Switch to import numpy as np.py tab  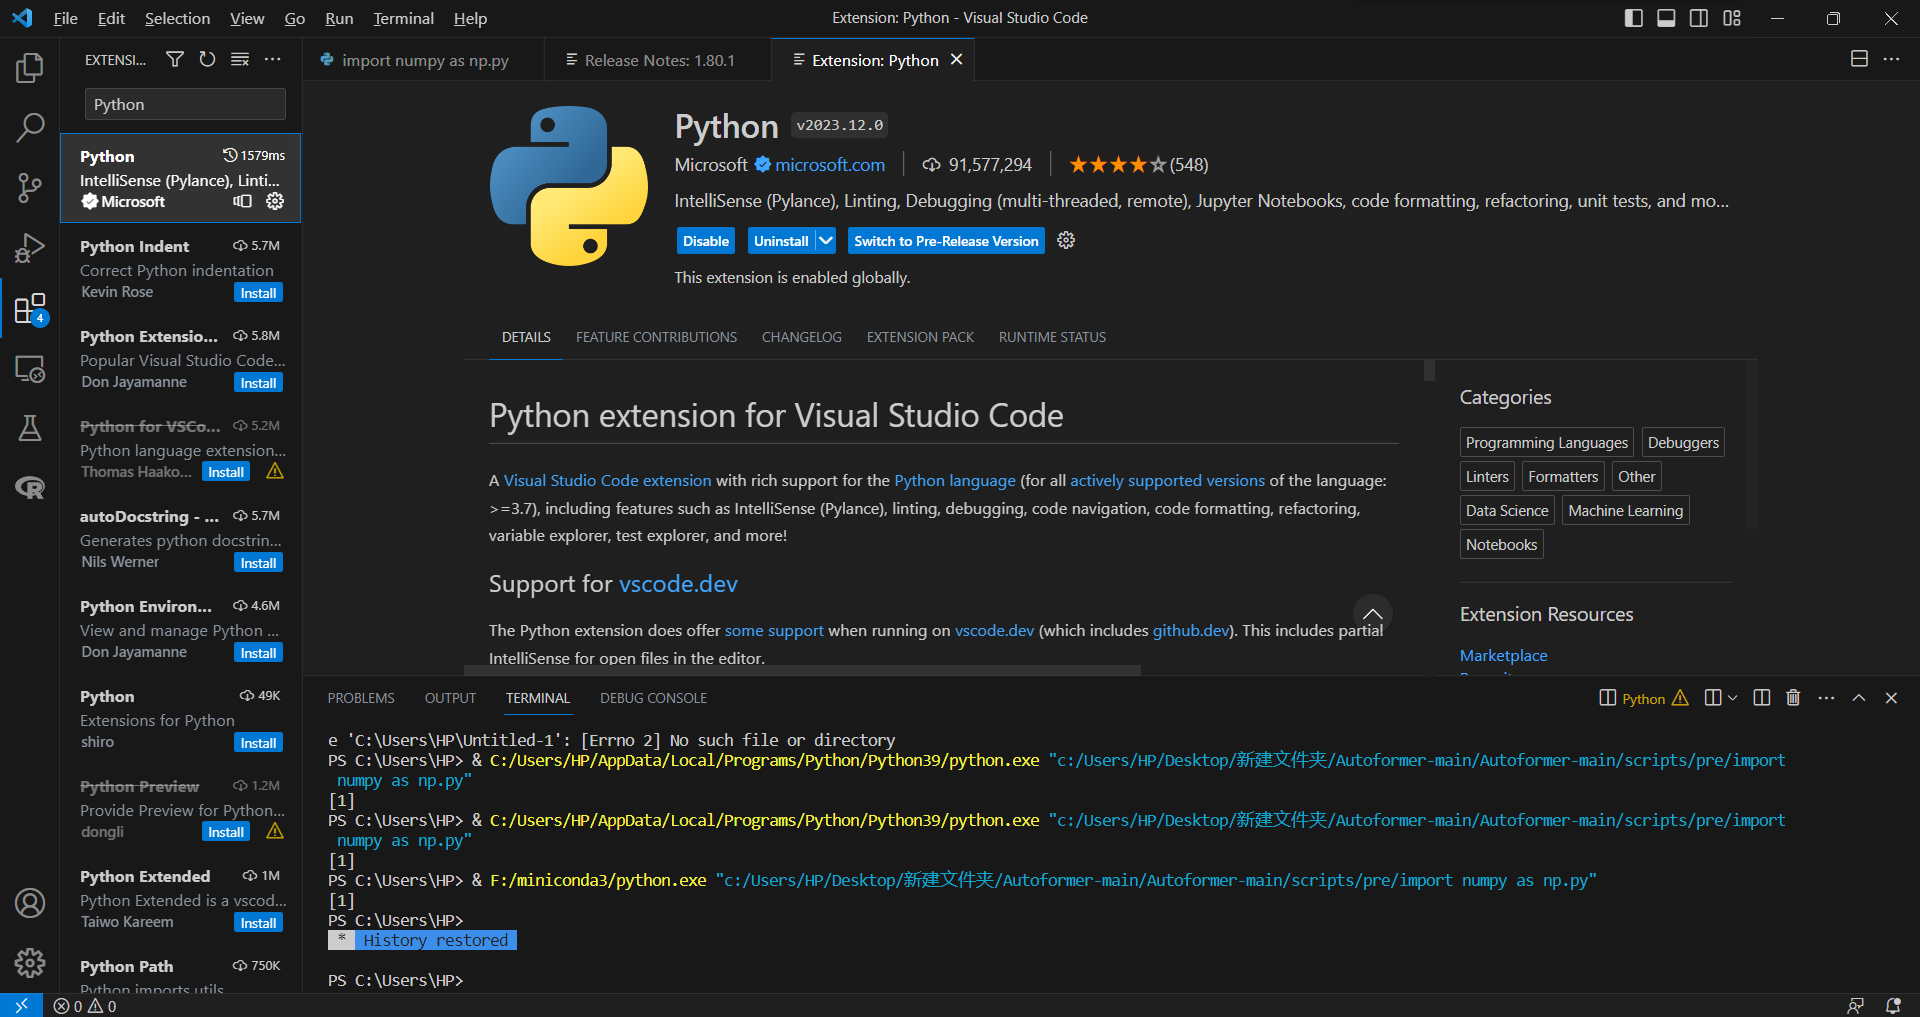(424, 60)
